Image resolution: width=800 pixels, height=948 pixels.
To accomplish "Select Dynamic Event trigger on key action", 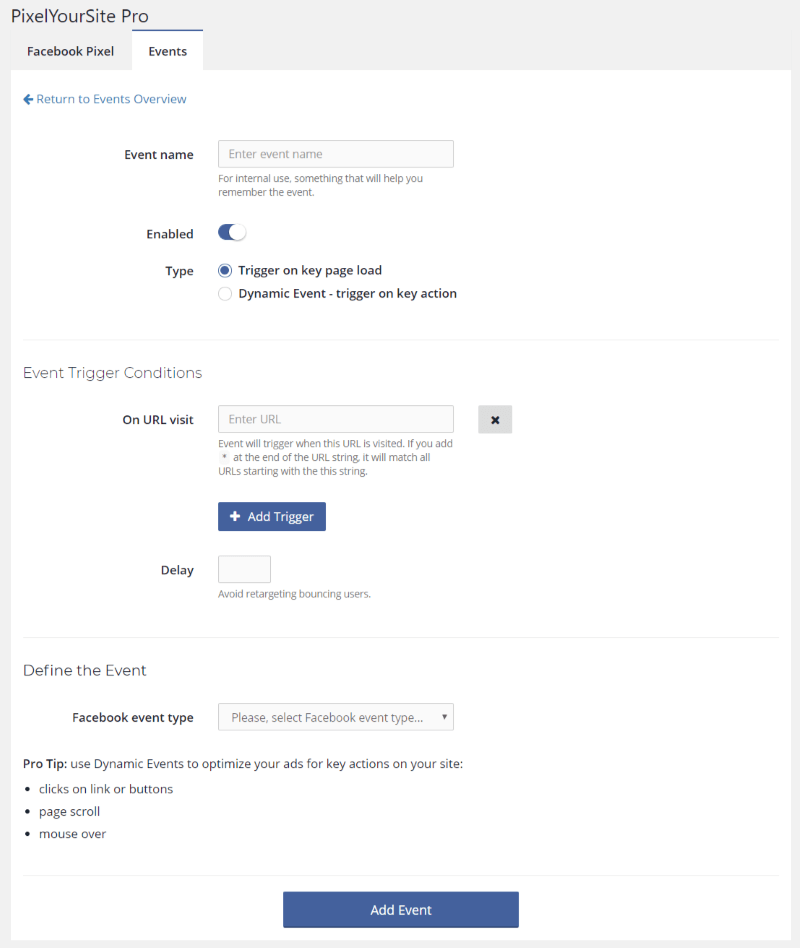I will coord(225,294).
